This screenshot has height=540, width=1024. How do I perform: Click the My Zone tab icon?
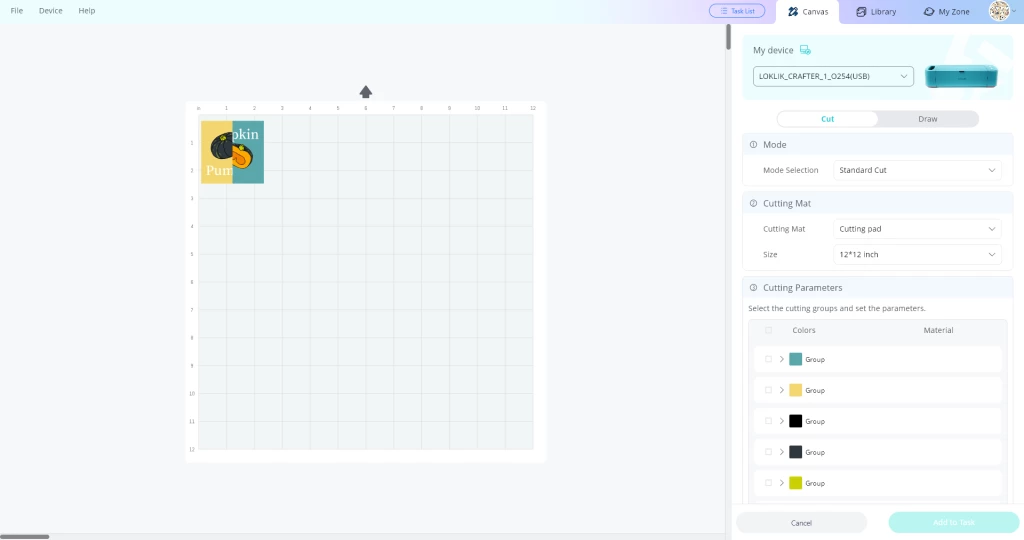tap(929, 12)
